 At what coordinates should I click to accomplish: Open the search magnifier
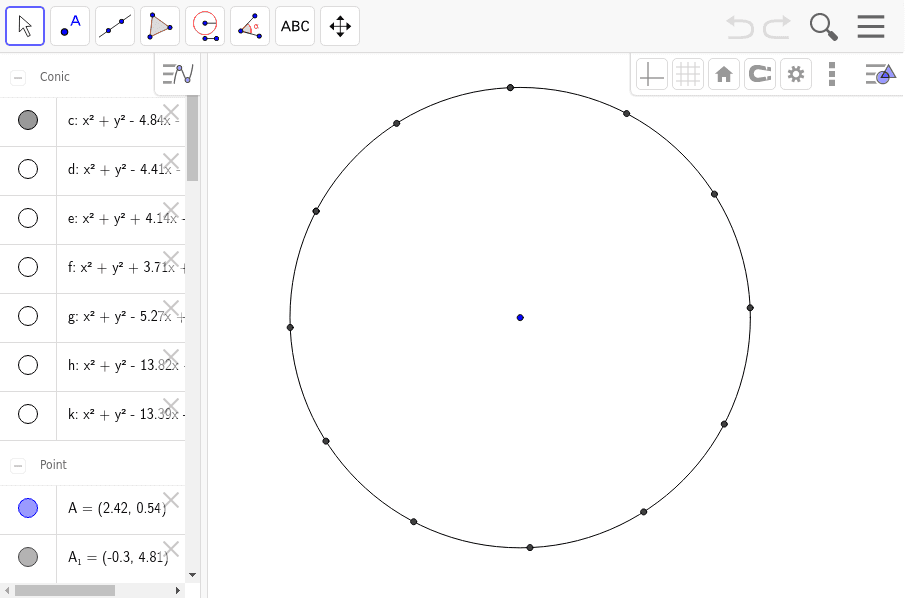pyautogui.click(x=823, y=26)
